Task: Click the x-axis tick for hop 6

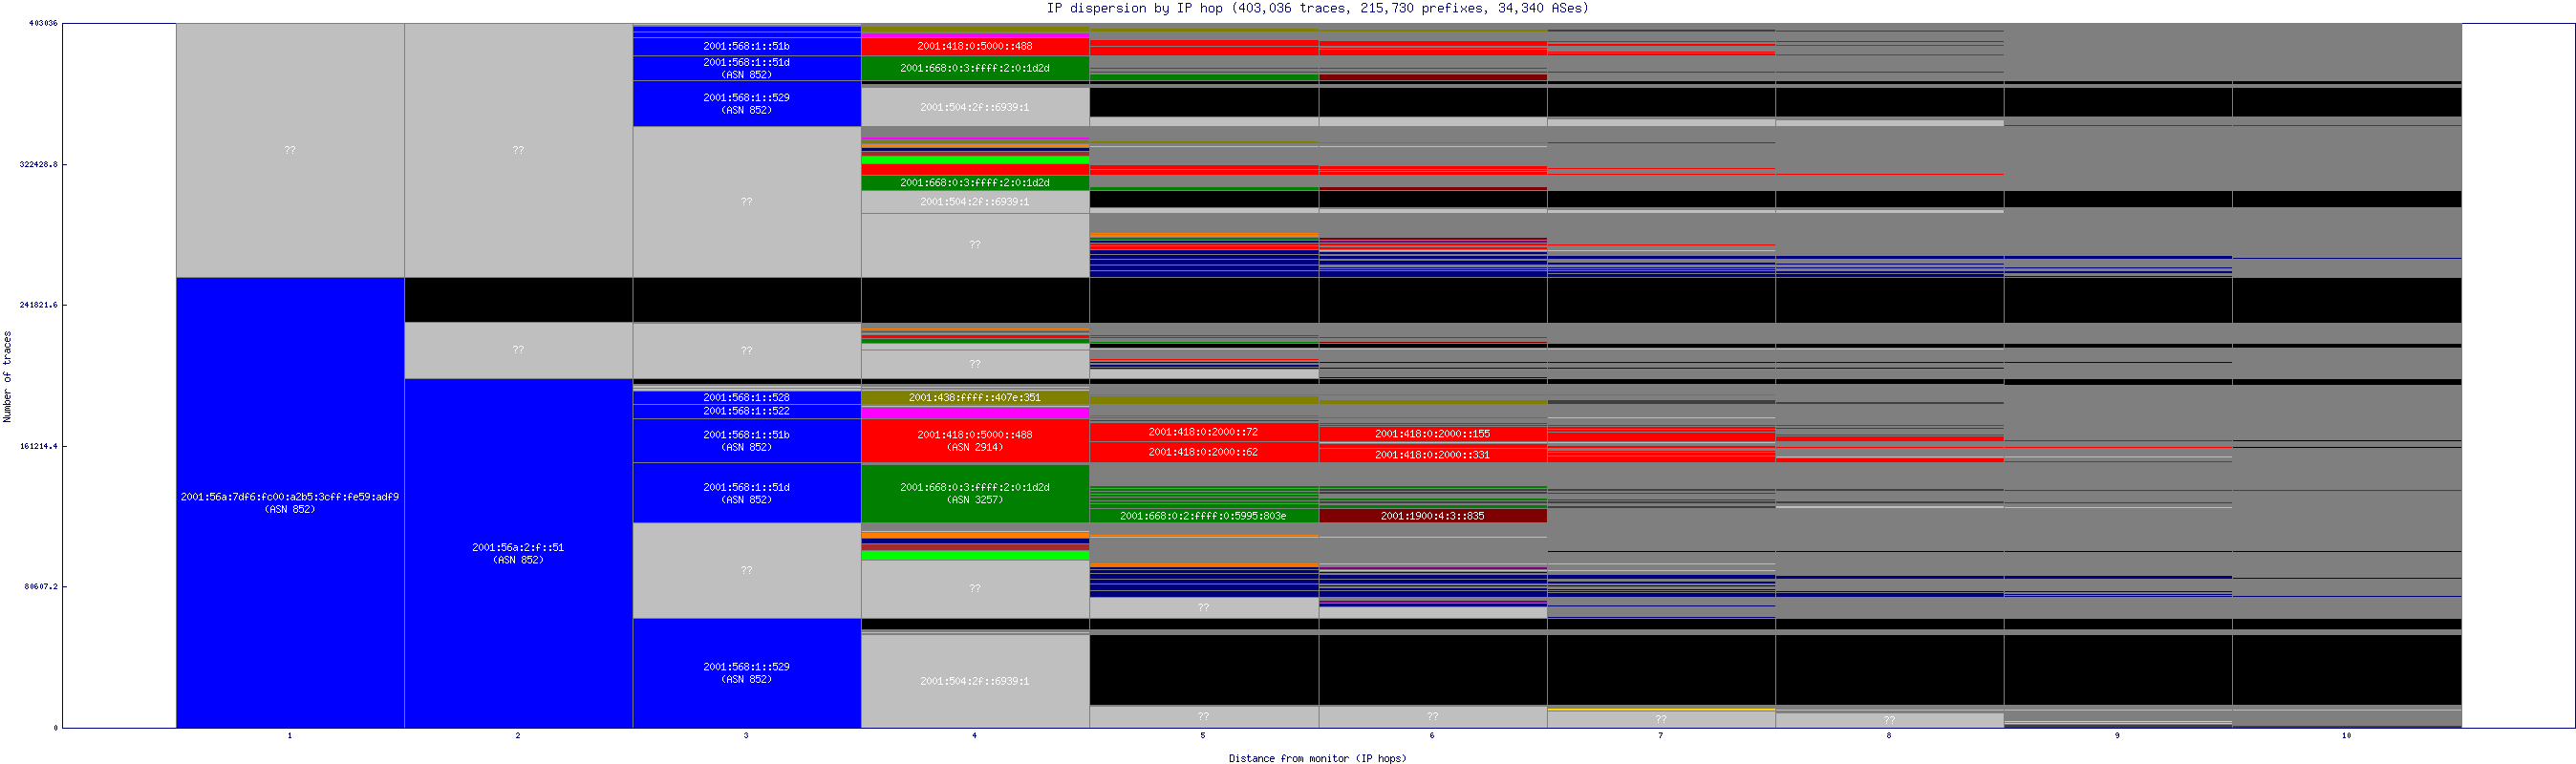Action: [x=1432, y=735]
